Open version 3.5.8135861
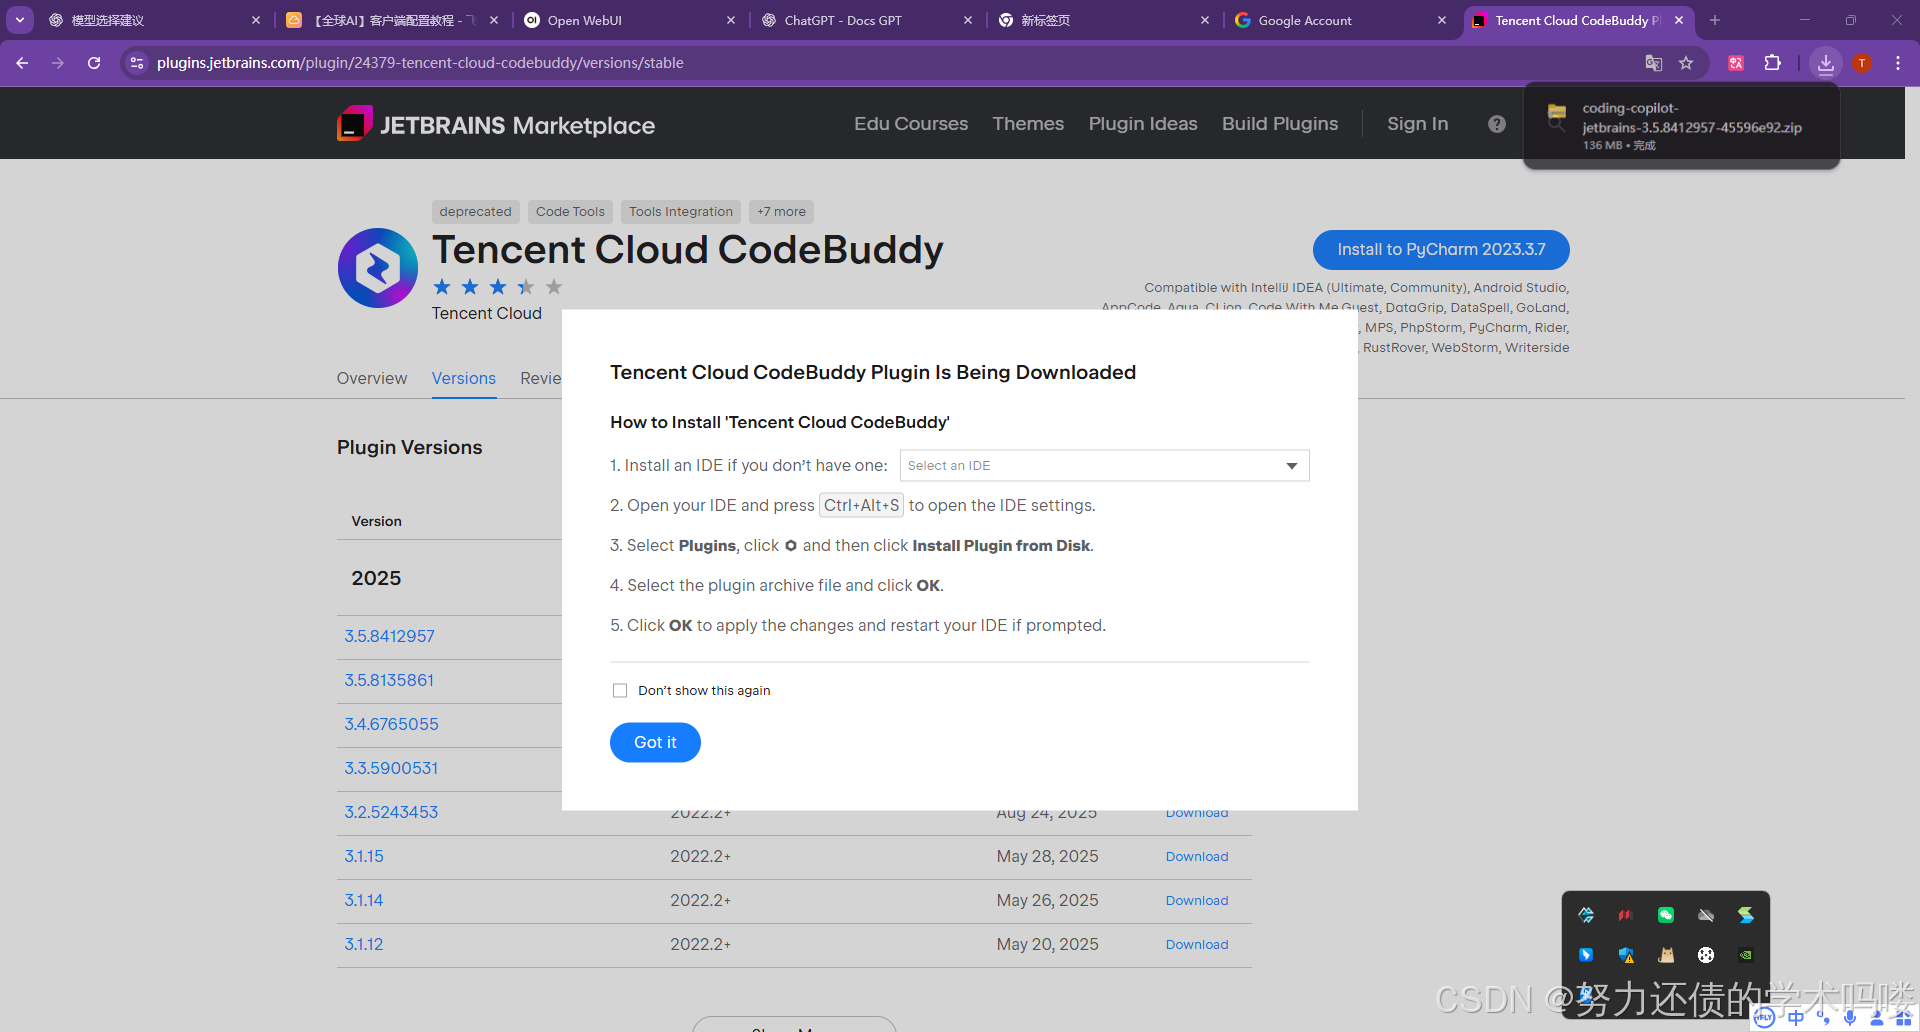 pyautogui.click(x=389, y=680)
